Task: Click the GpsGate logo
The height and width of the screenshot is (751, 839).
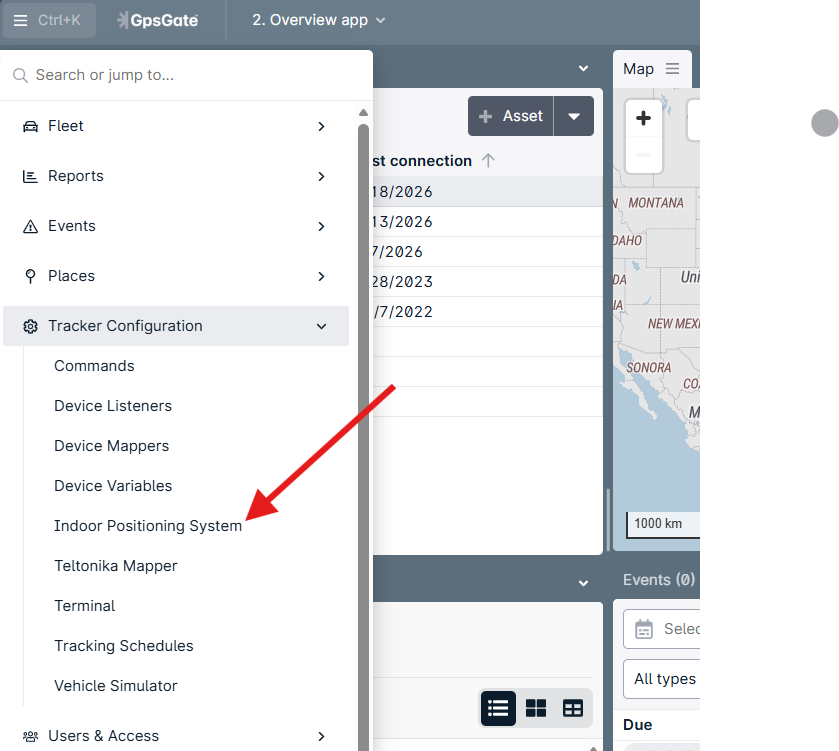Action: coord(157,20)
